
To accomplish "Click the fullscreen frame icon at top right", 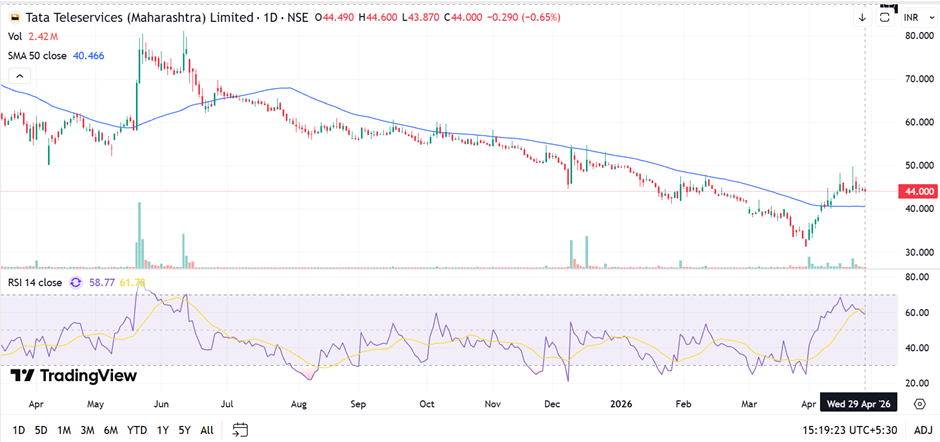I will [x=885, y=17].
